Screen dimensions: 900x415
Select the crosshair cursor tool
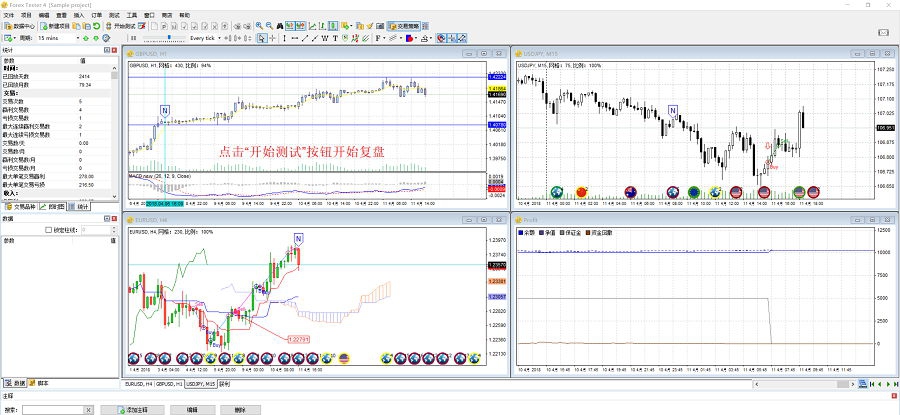click(x=272, y=38)
